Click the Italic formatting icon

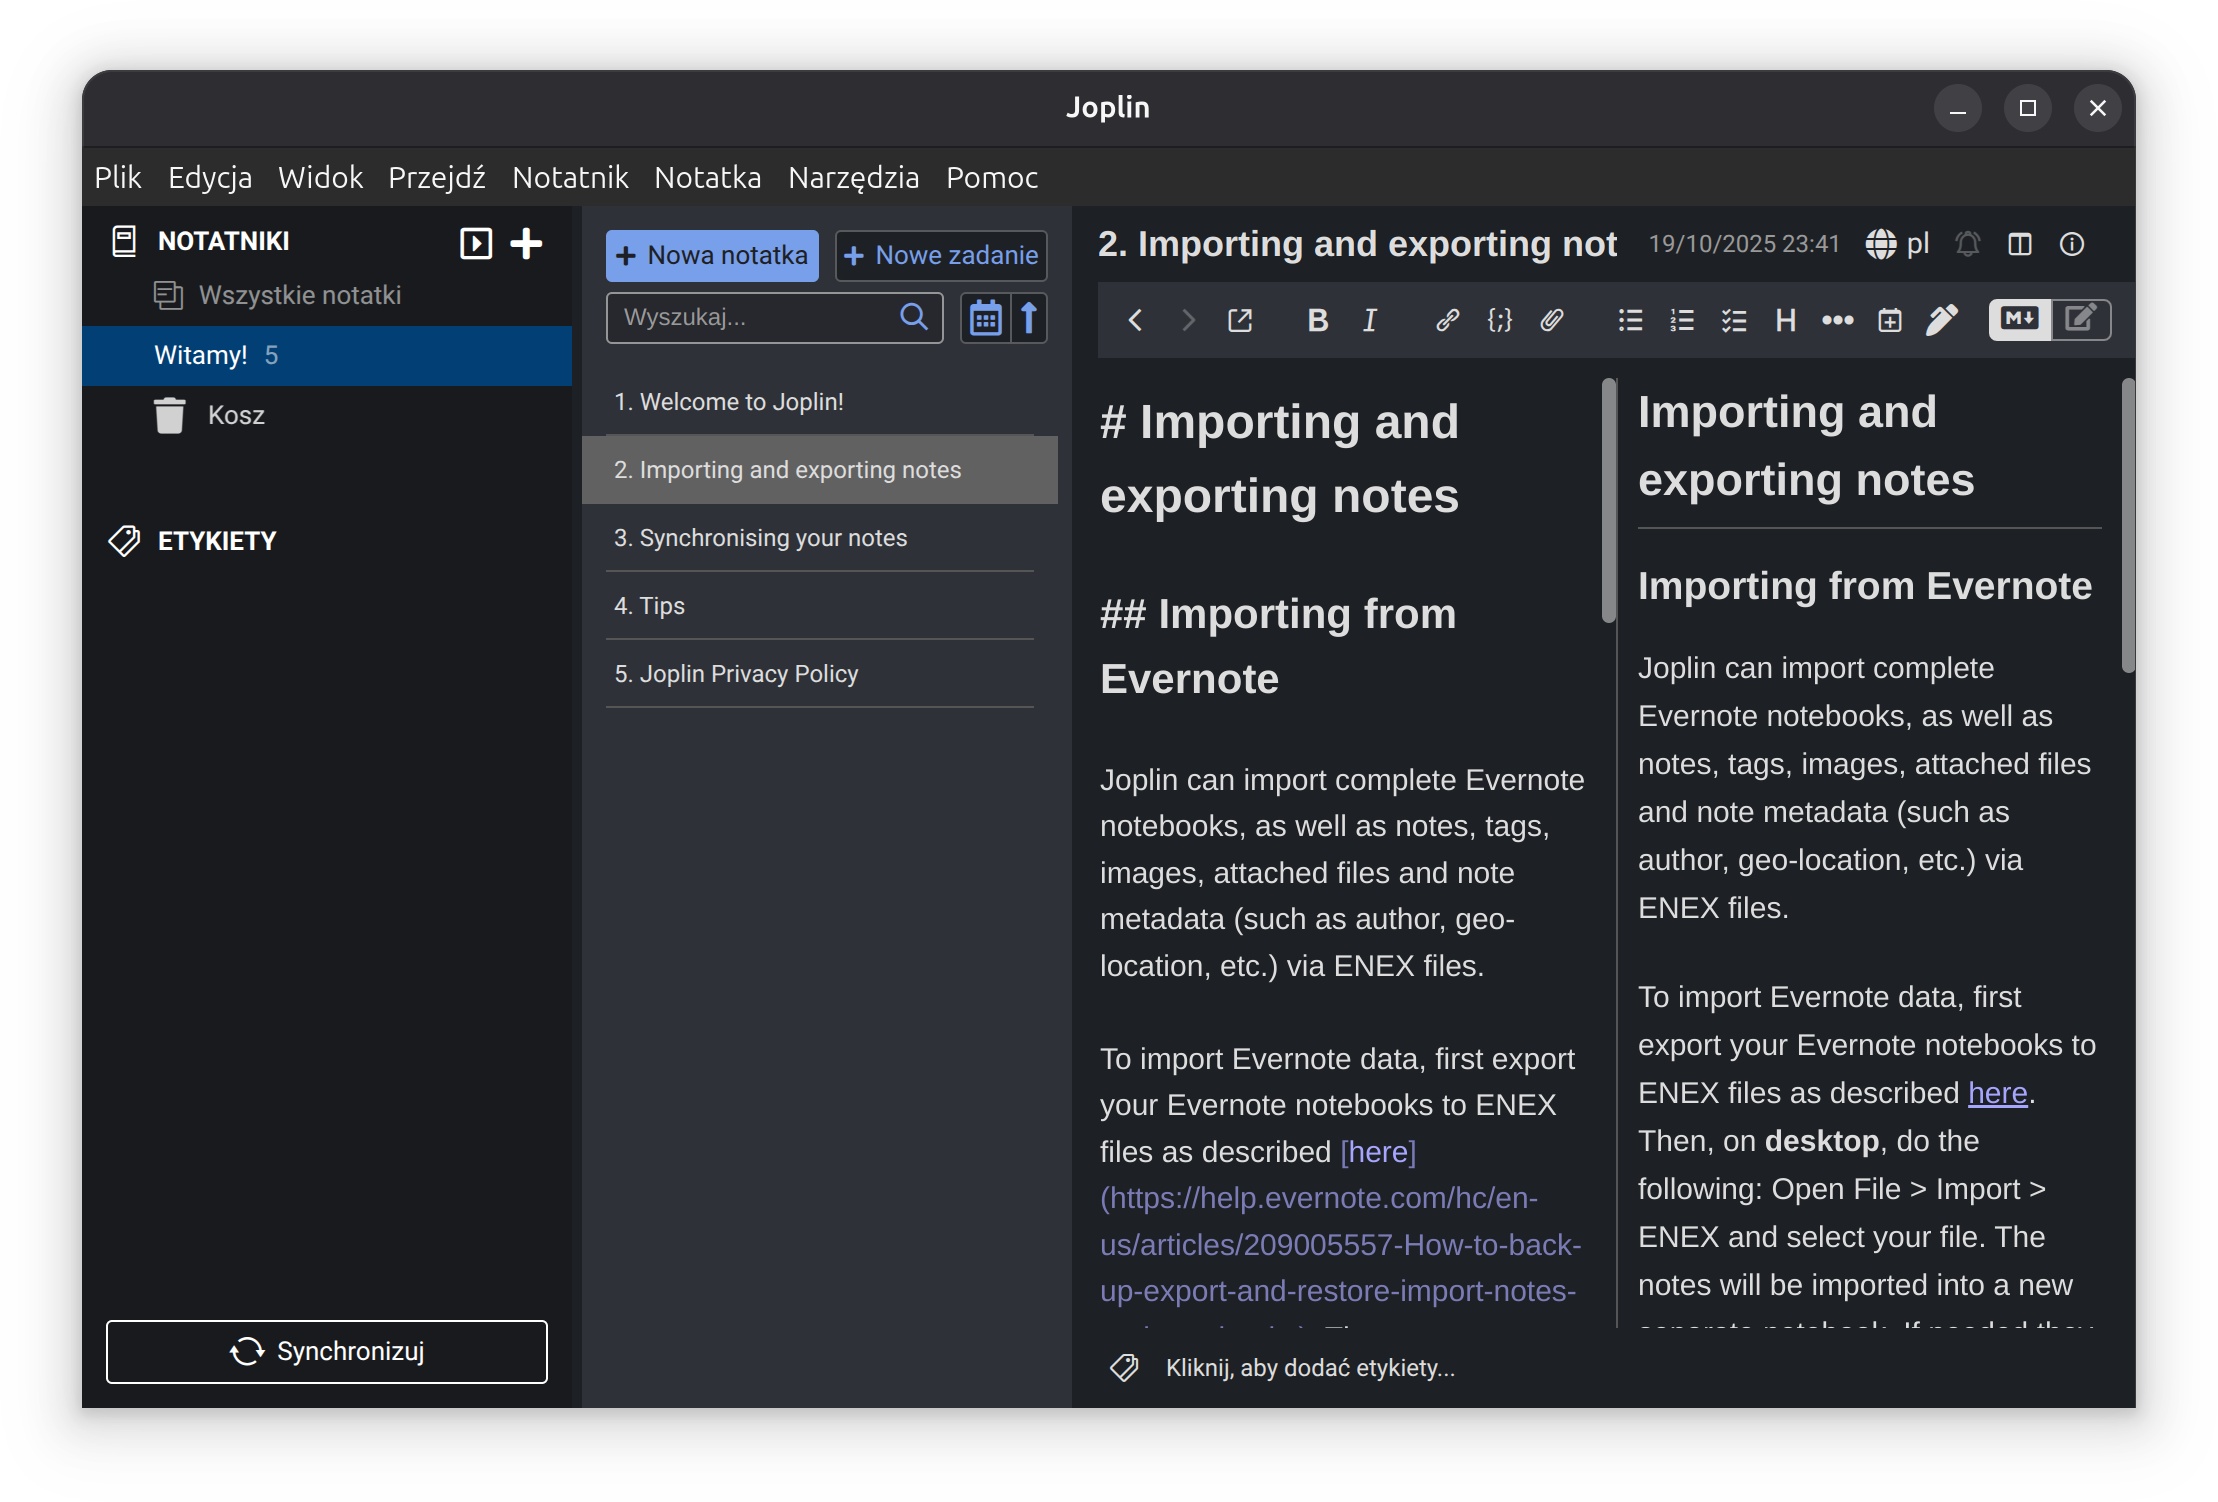(x=1370, y=320)
